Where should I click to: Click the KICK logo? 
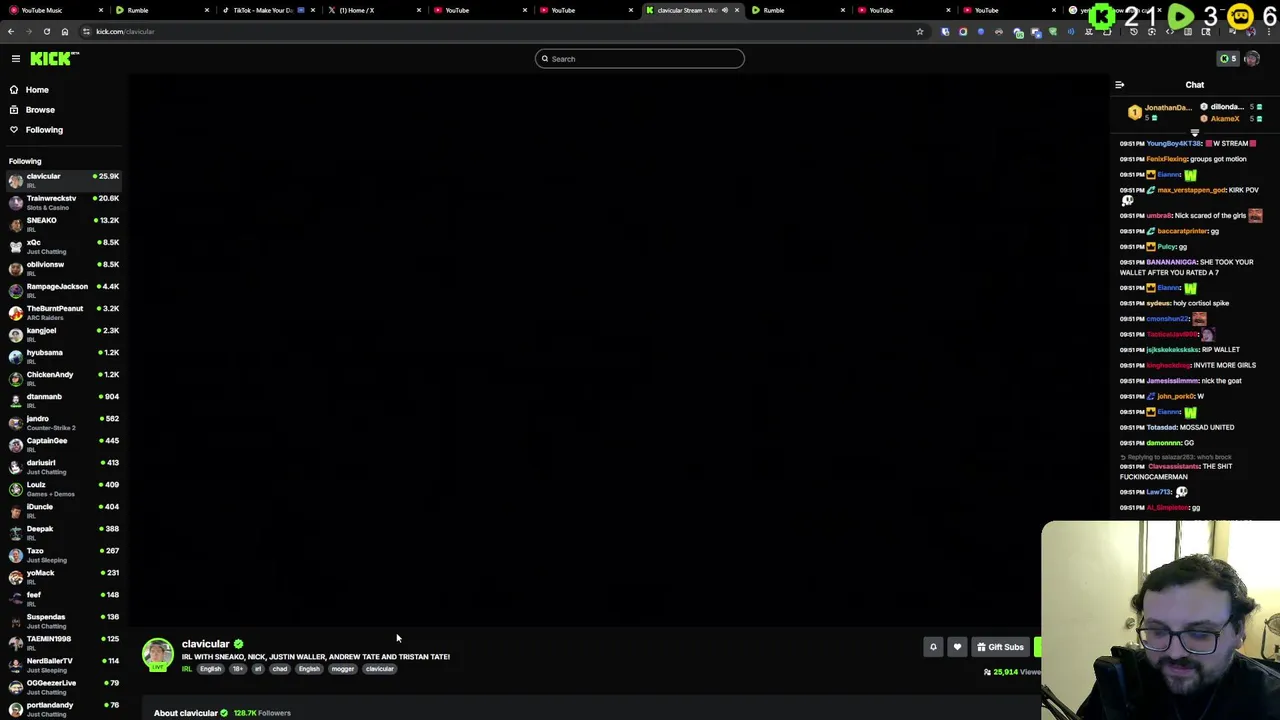point(52,59)
